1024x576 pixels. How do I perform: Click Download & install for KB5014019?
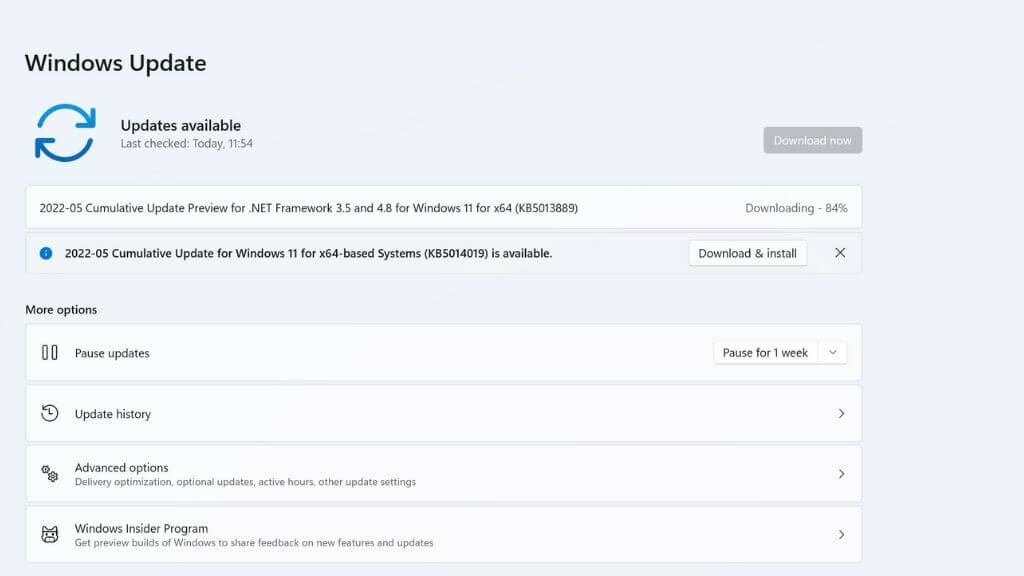coord(748,253)
